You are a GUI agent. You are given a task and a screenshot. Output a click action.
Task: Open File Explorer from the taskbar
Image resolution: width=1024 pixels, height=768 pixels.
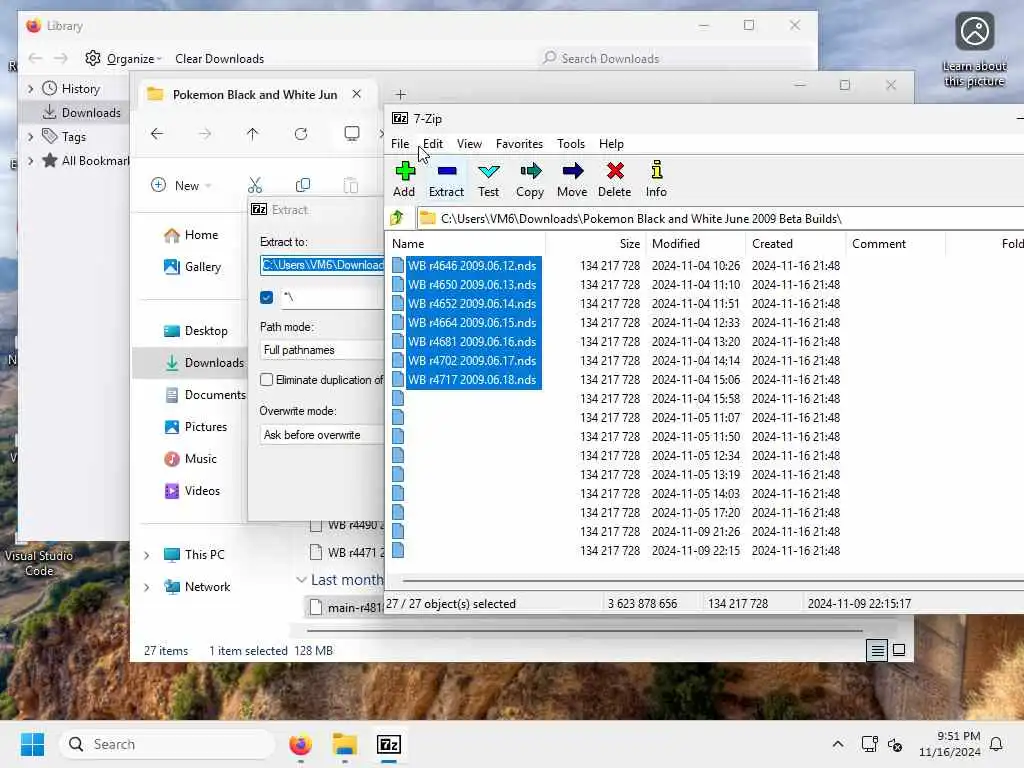pyautogui.click(x=345, y=744)
